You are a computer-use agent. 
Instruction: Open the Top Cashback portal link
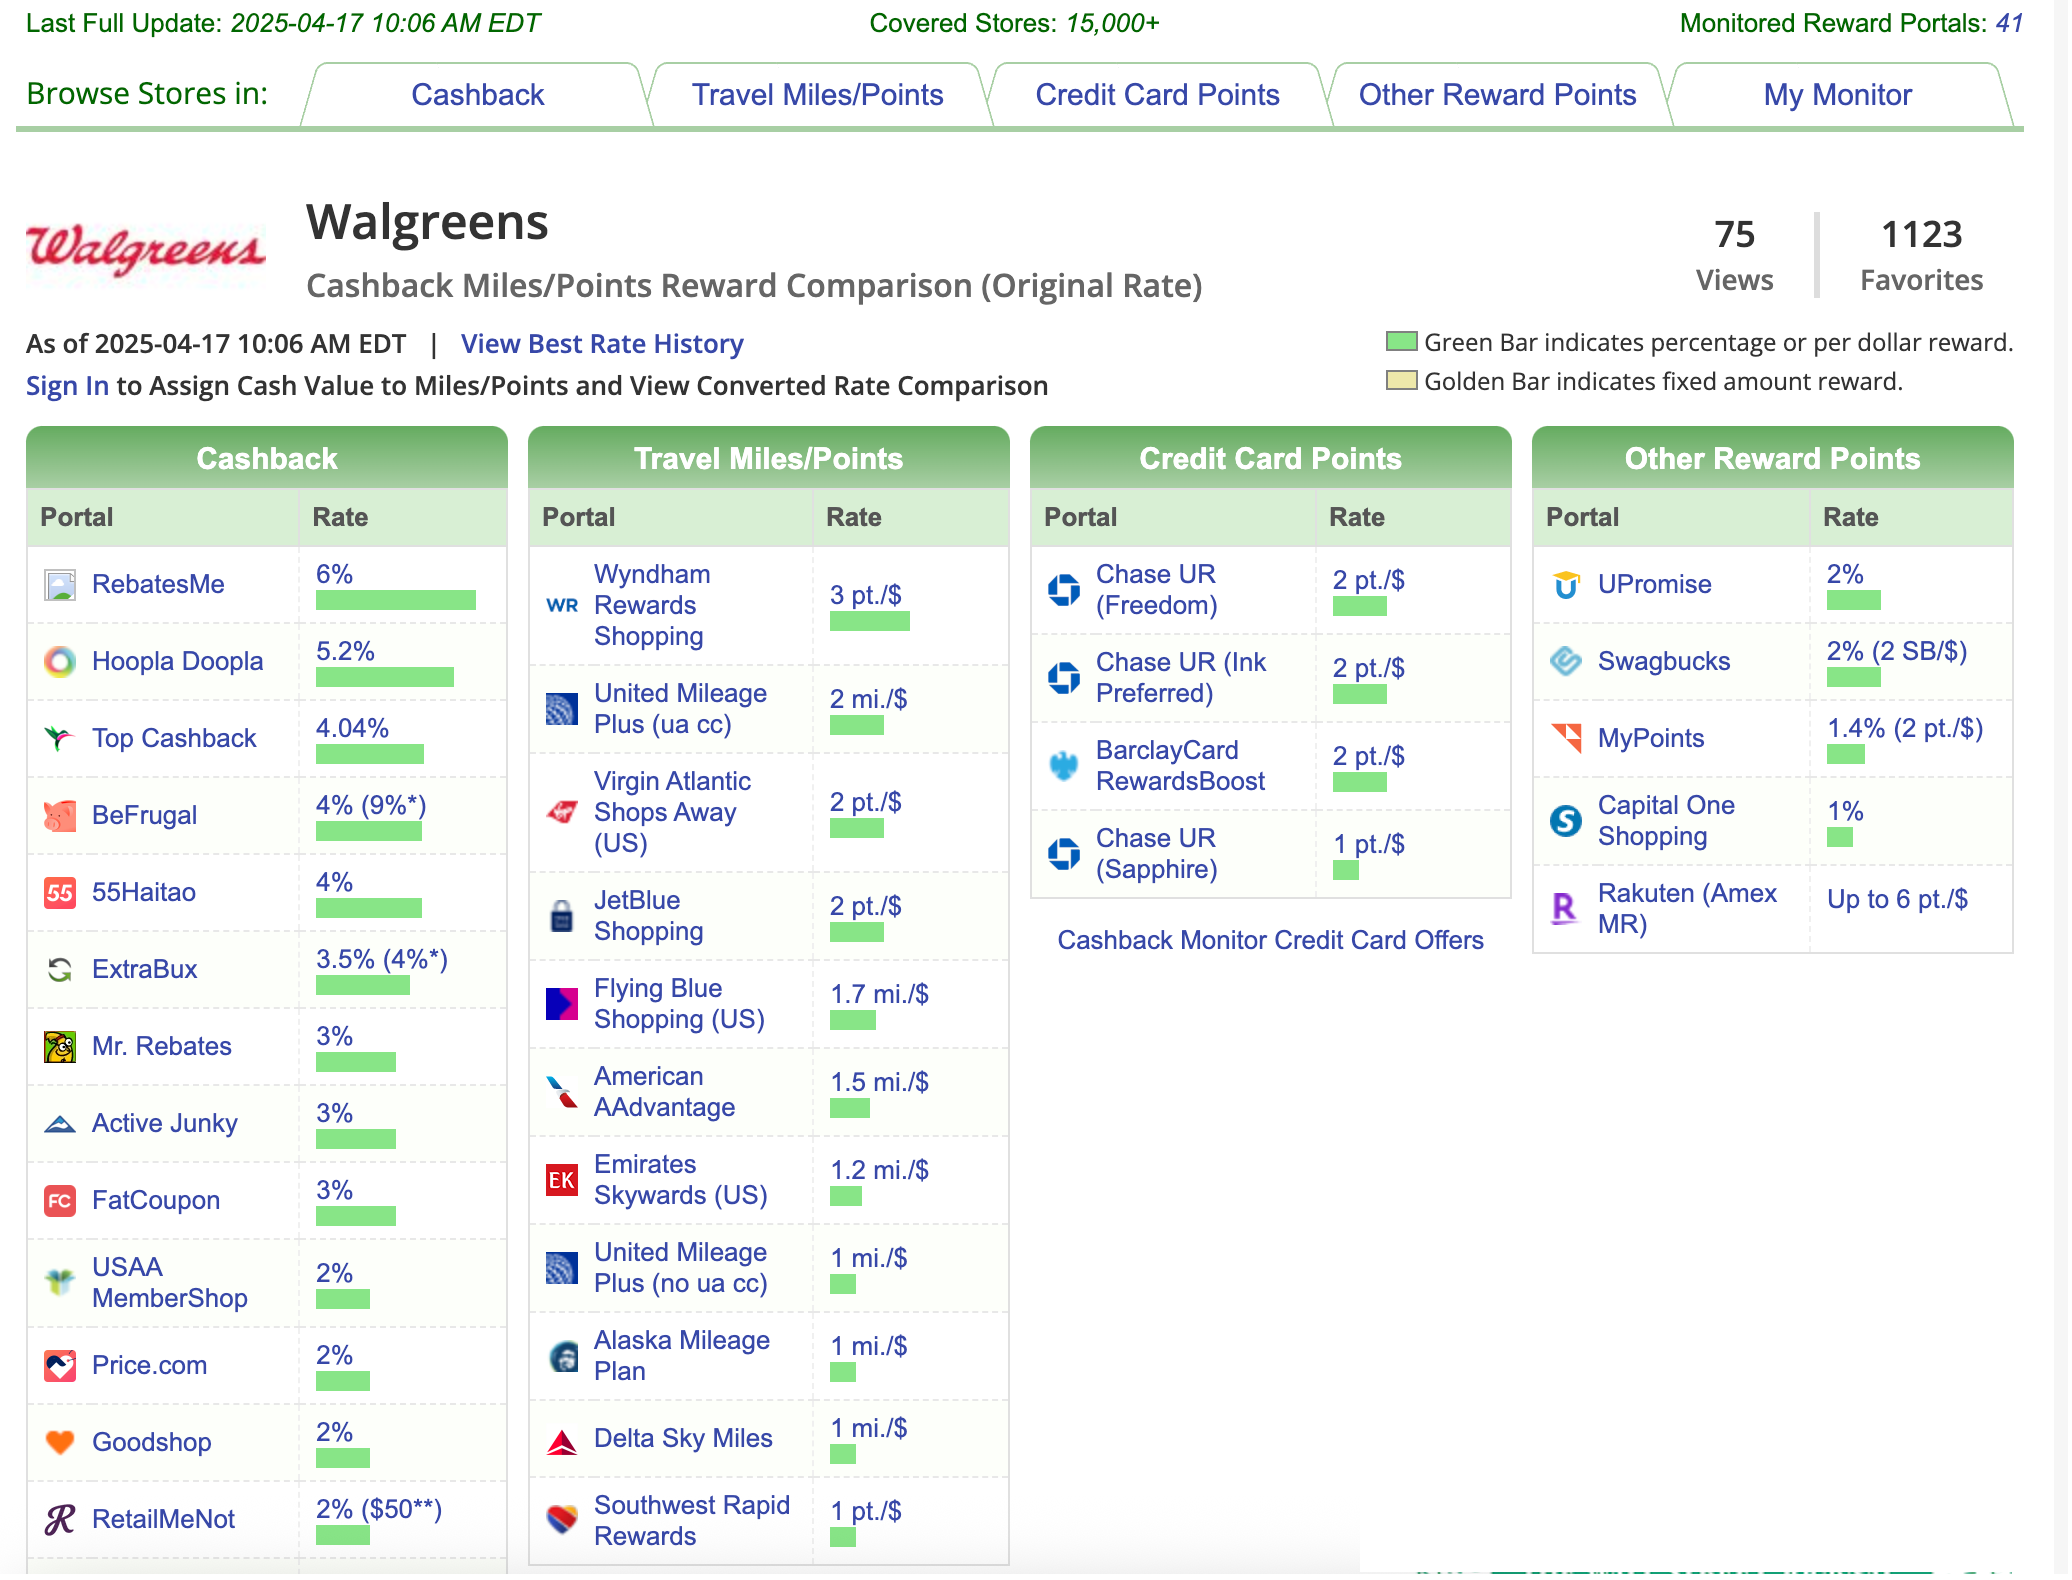[x=174, y=739]
